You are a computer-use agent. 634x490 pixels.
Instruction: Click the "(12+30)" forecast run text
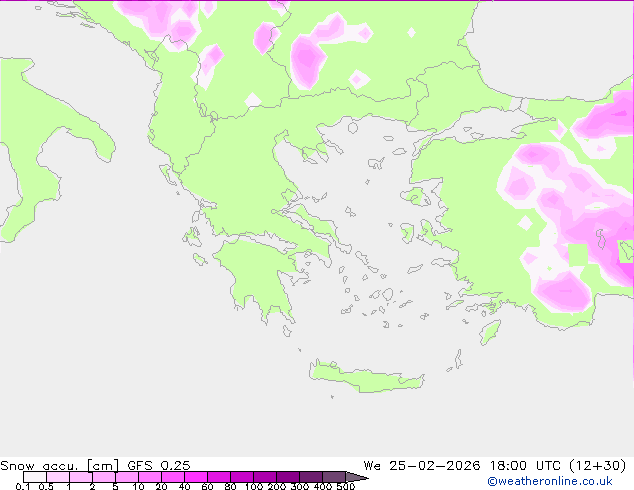[x=598, y=466]
